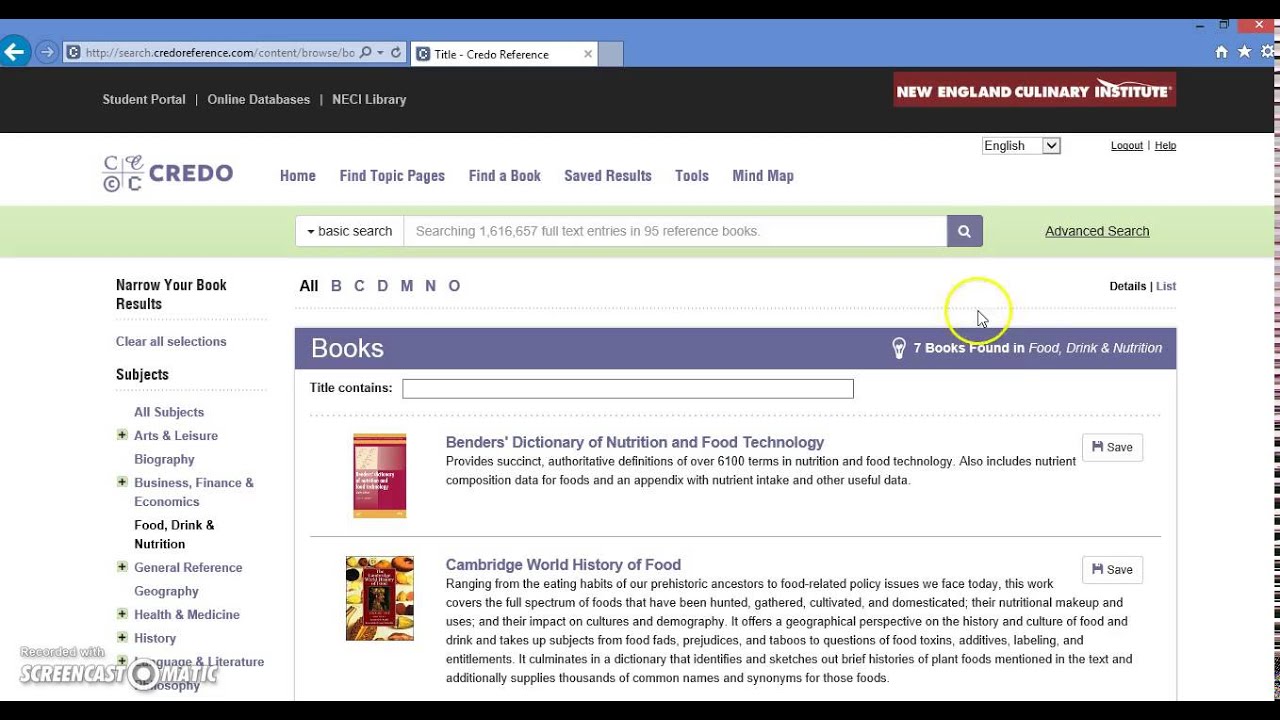The image size is (1280, 720).
Task: Select the Food, Drink & Nutrition subject
Action: (174, 534)
